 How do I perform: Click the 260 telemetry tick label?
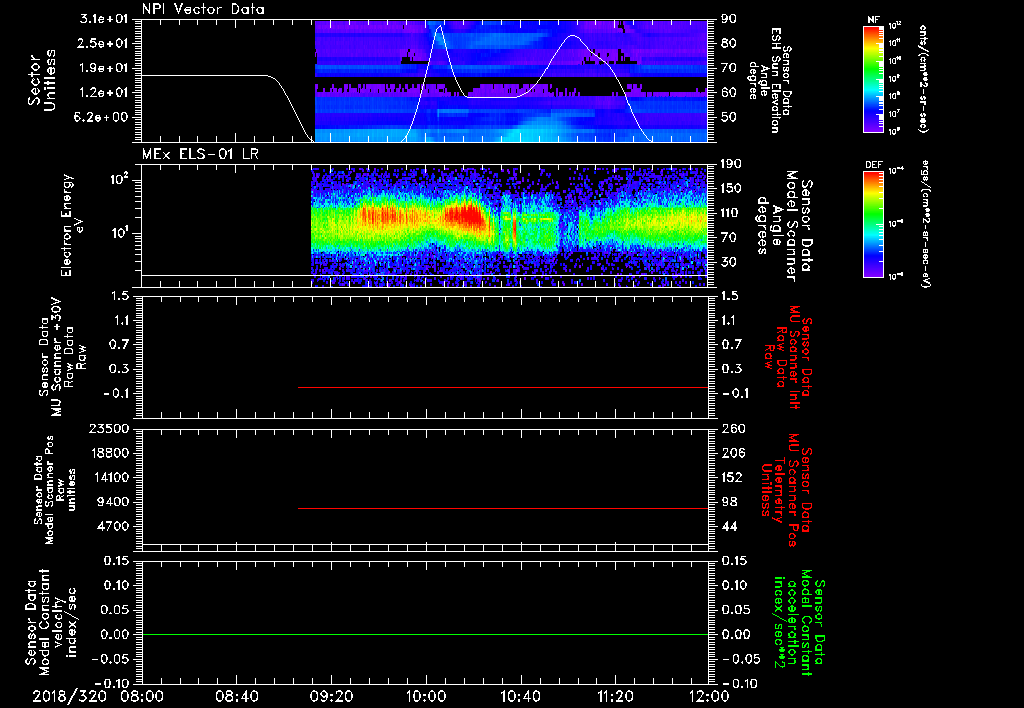pyautogui.click(x=733, y=429)
